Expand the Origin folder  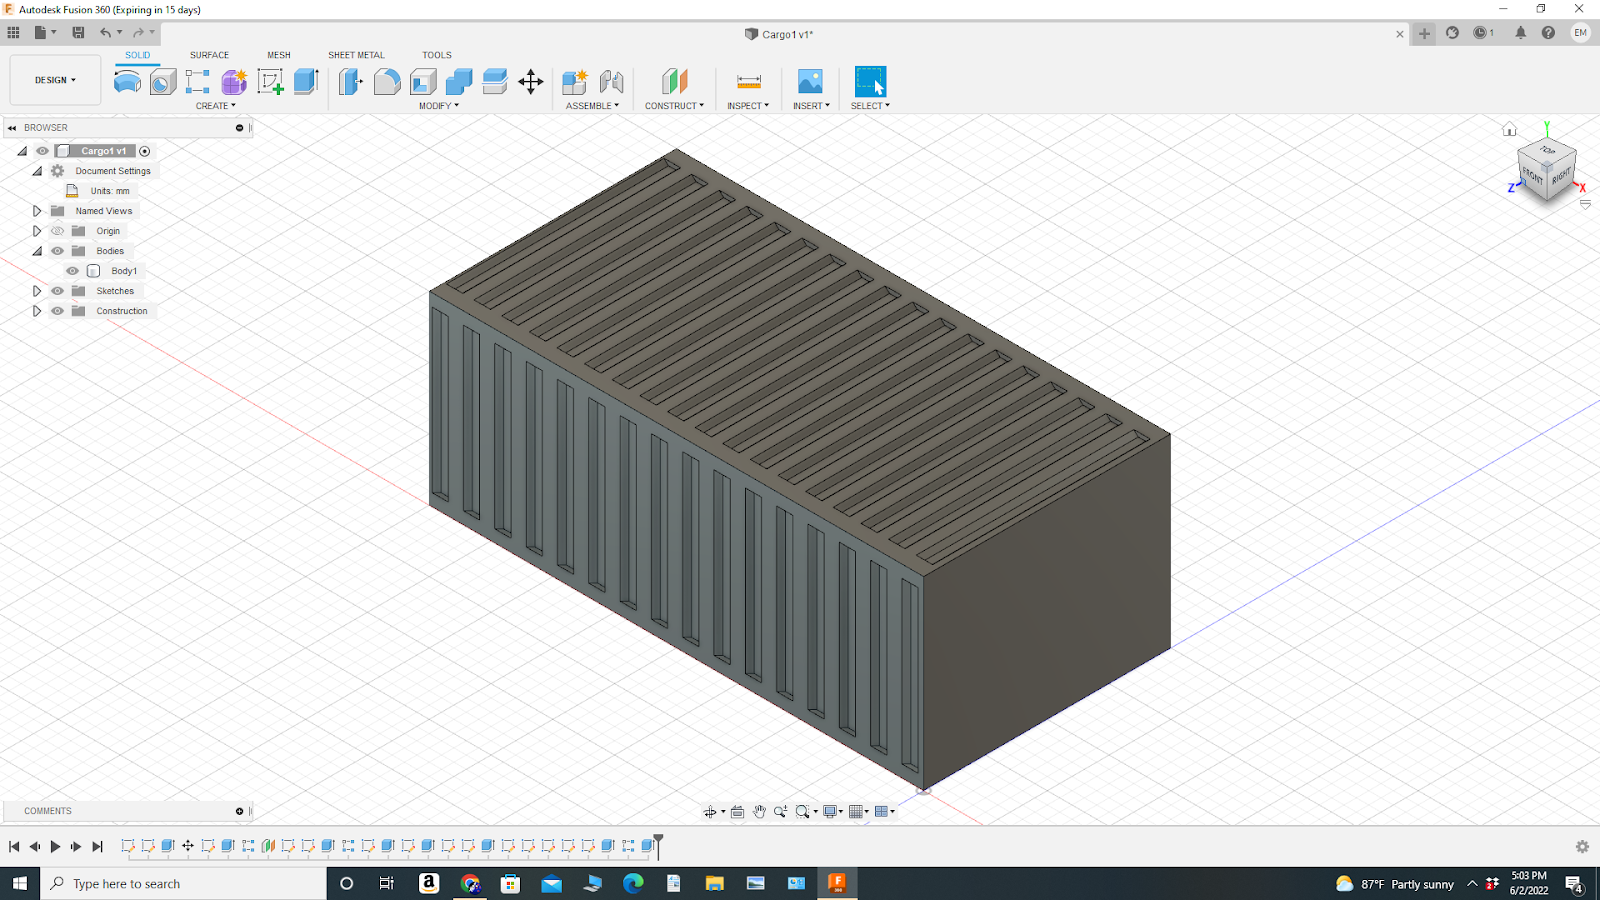tap(37, 231)
